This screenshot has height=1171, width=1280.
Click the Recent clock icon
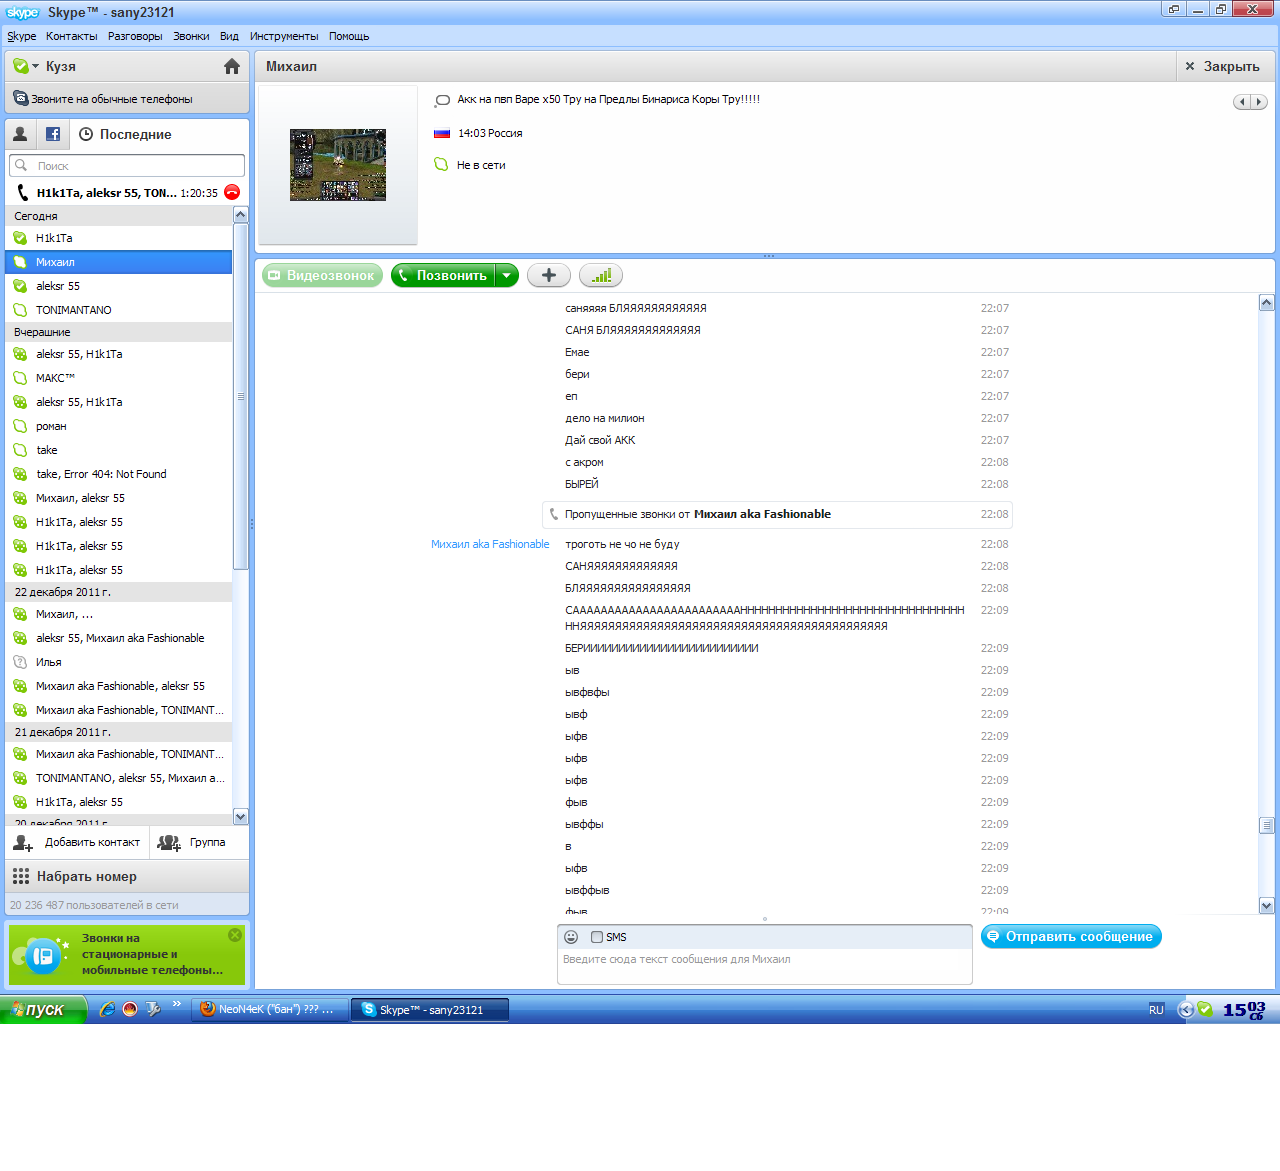coord(86,134)
